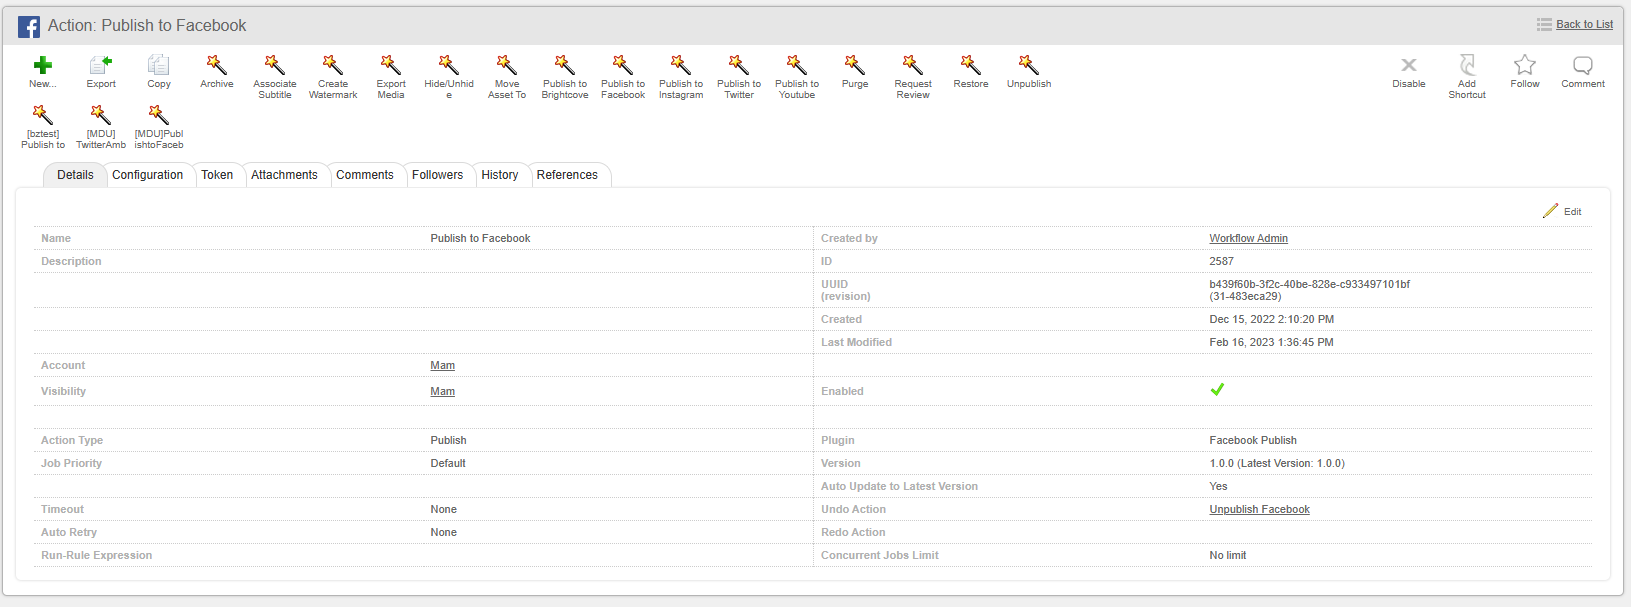Follow this action via star icon
Screen dimensions: 1631x607
pyautogui.click(x=1525, y=65)
